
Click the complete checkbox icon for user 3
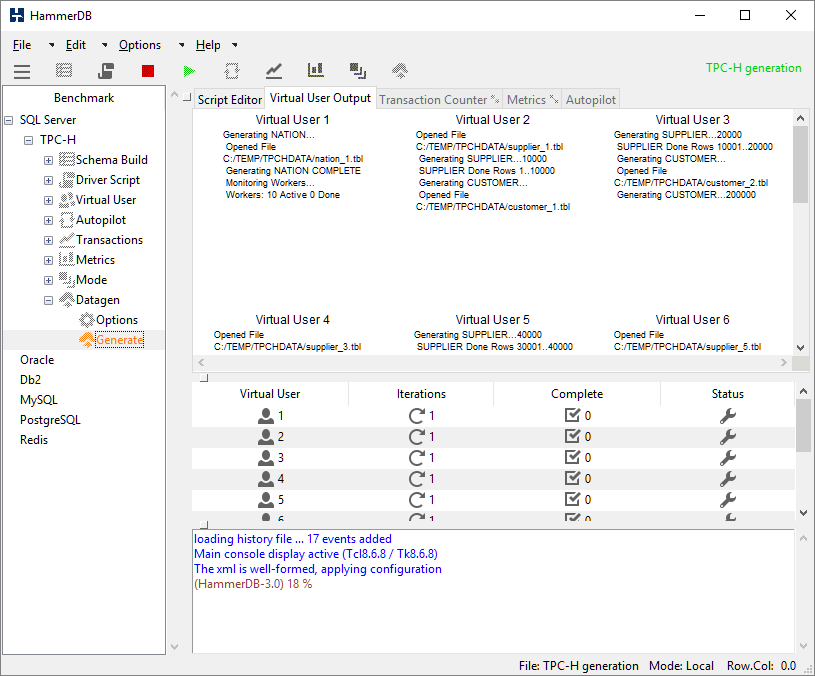pyautogui.click(x=572, y=457)
